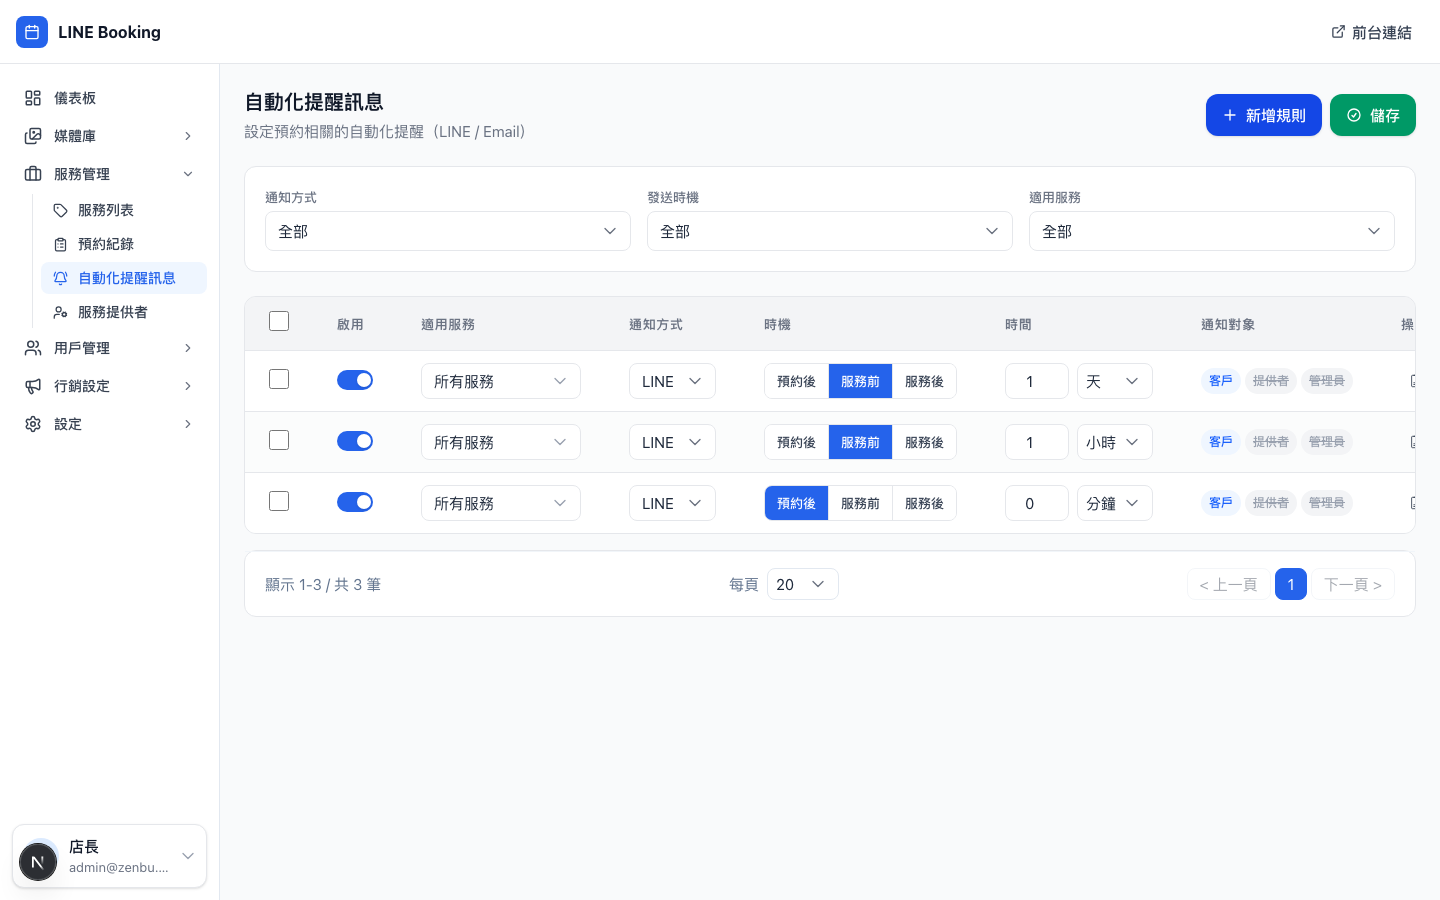Disable the first rule's blue toggle

(x=355, y=380)
